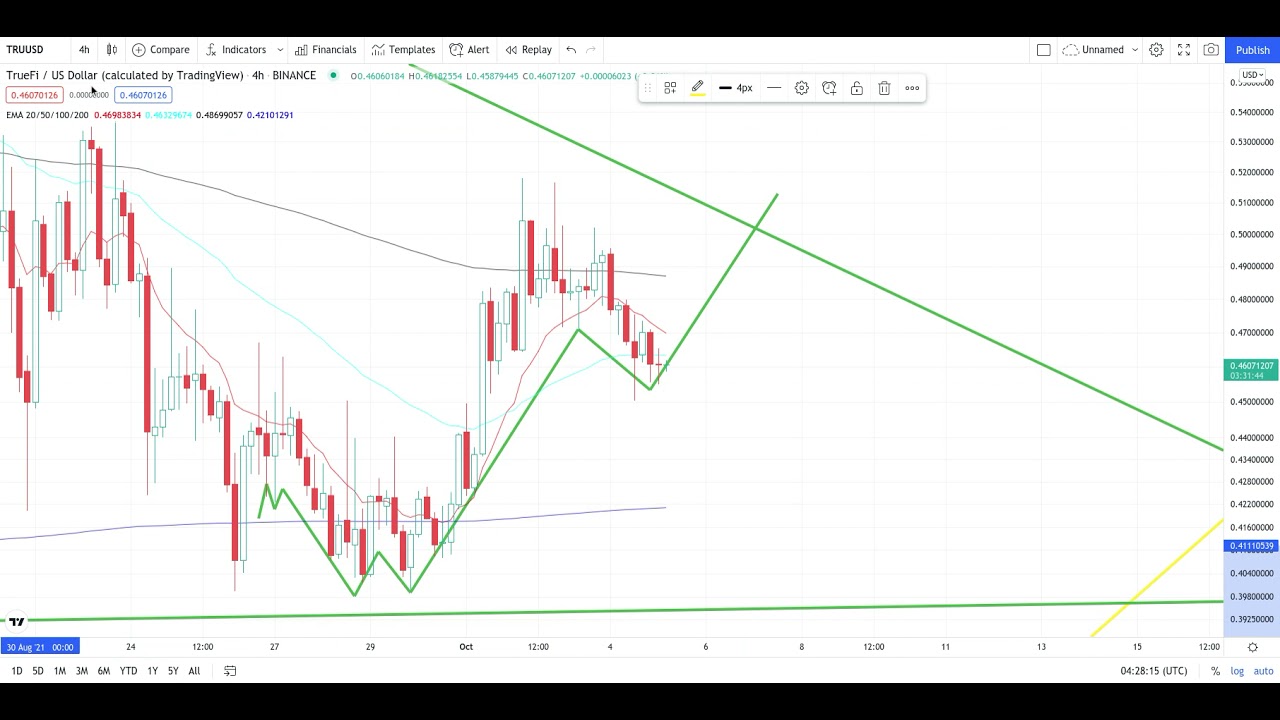
Task: Click the blue buy price 0.46070126
Action: [143, 95]
